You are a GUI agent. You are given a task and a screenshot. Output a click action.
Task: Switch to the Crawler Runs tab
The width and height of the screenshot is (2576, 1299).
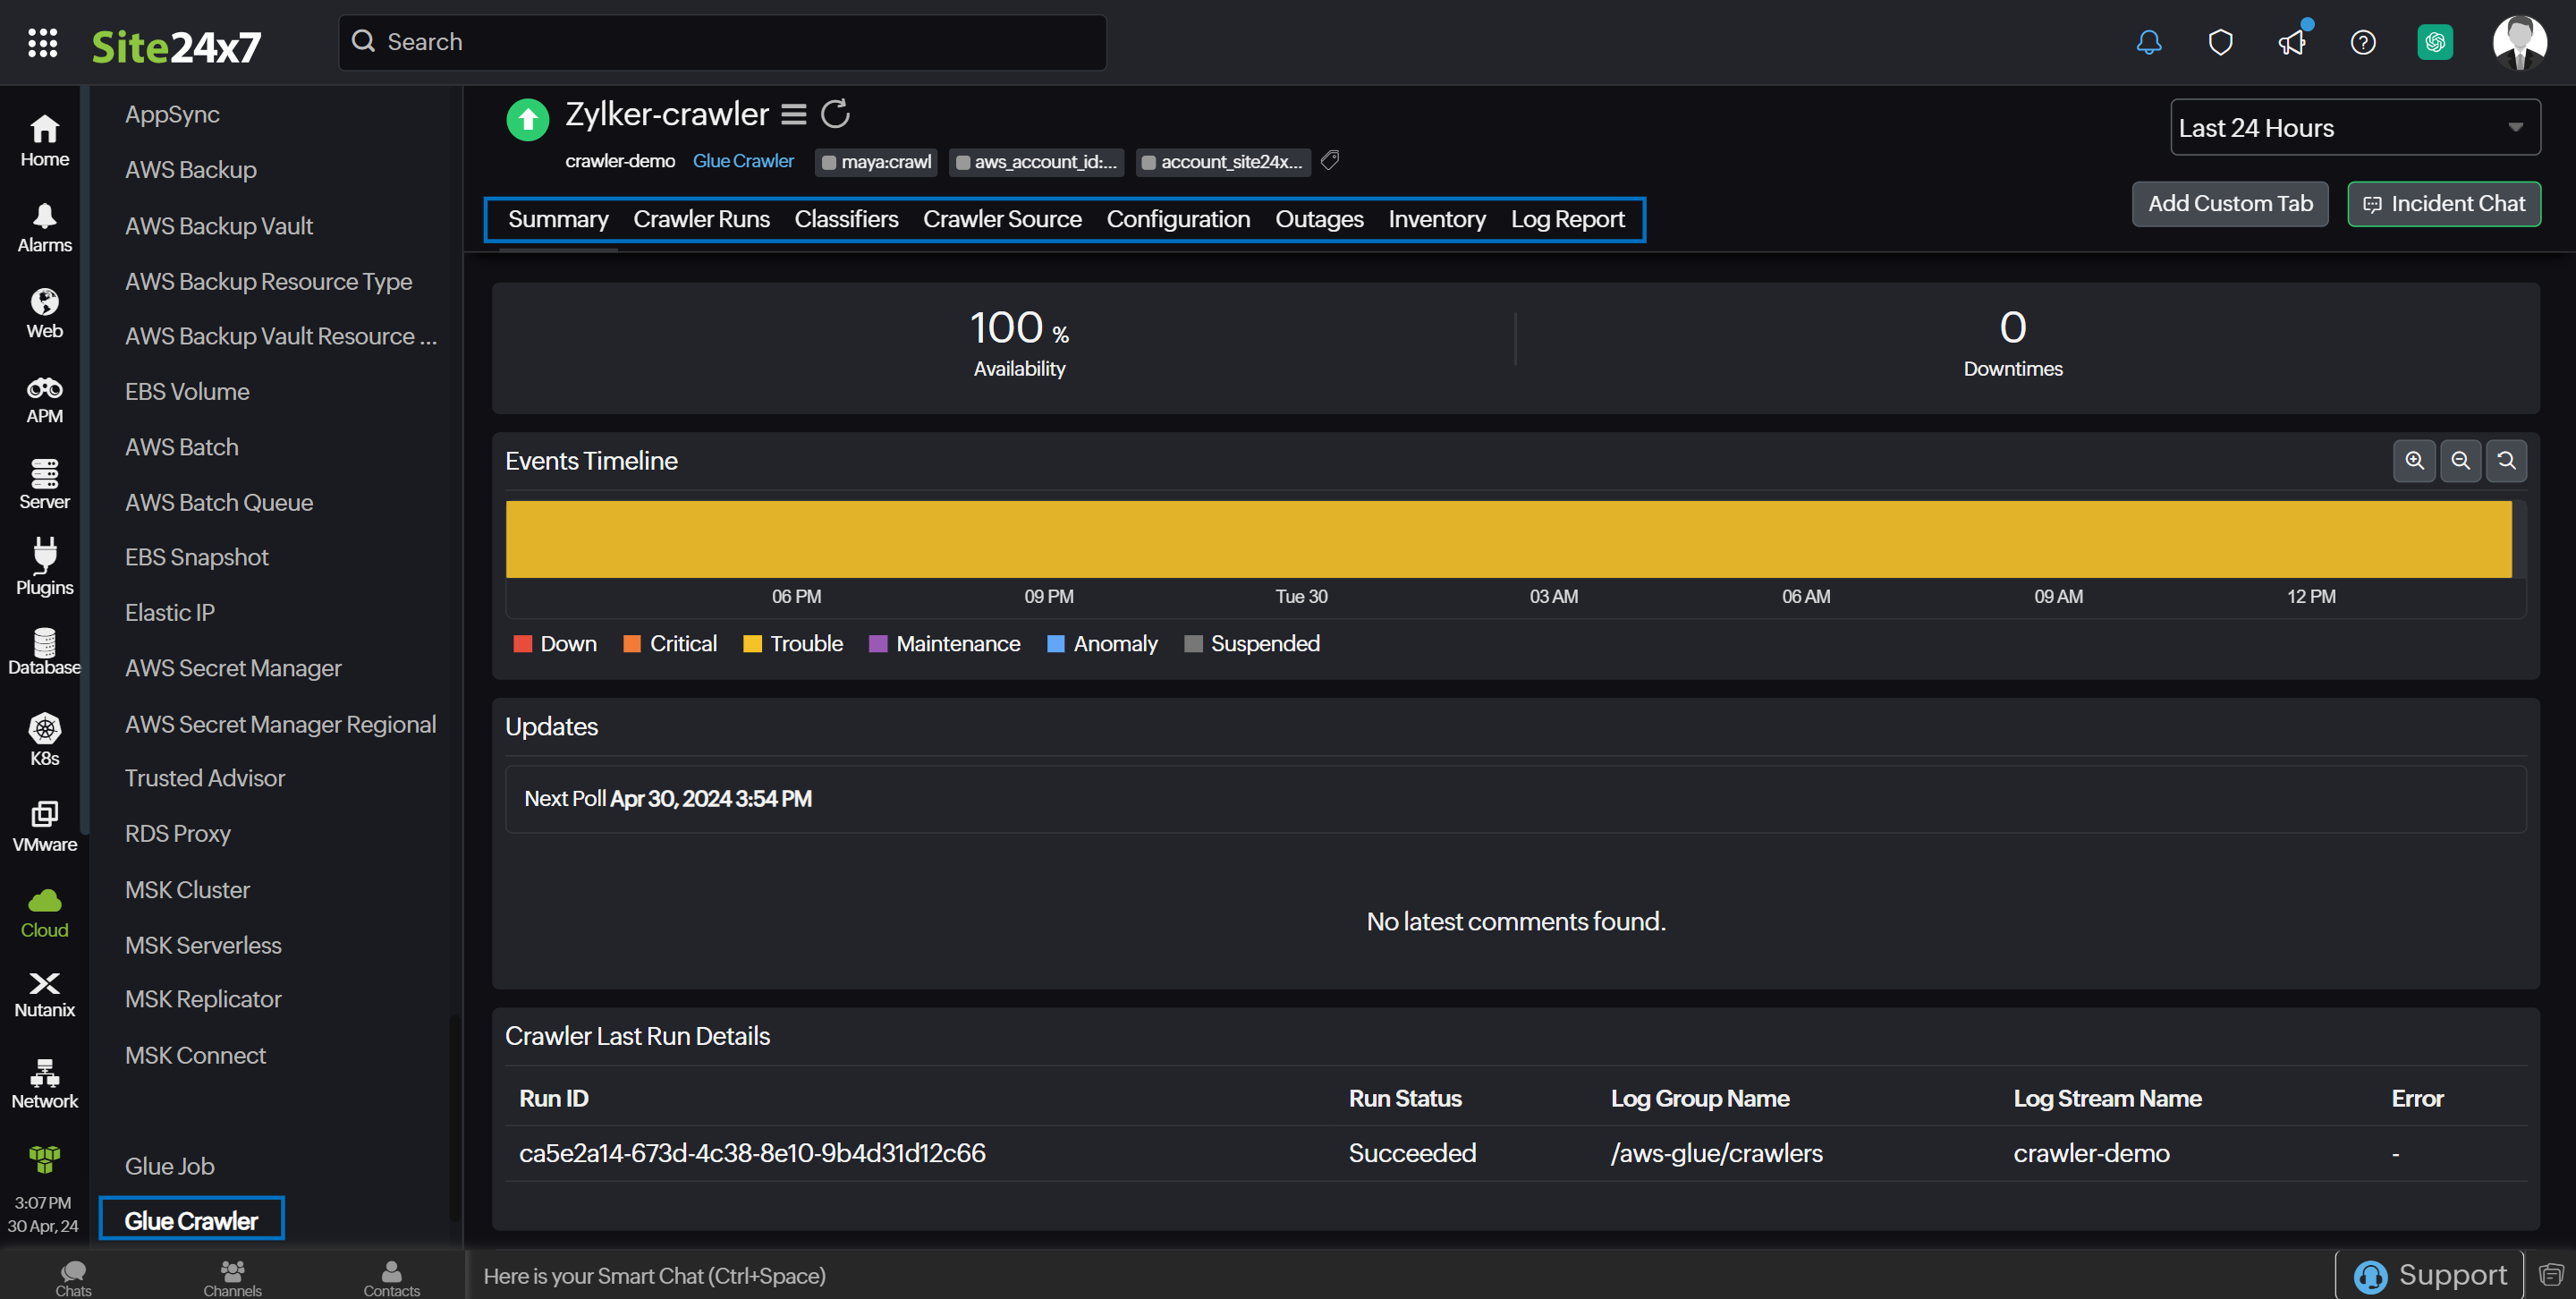(x=701, y=219)
